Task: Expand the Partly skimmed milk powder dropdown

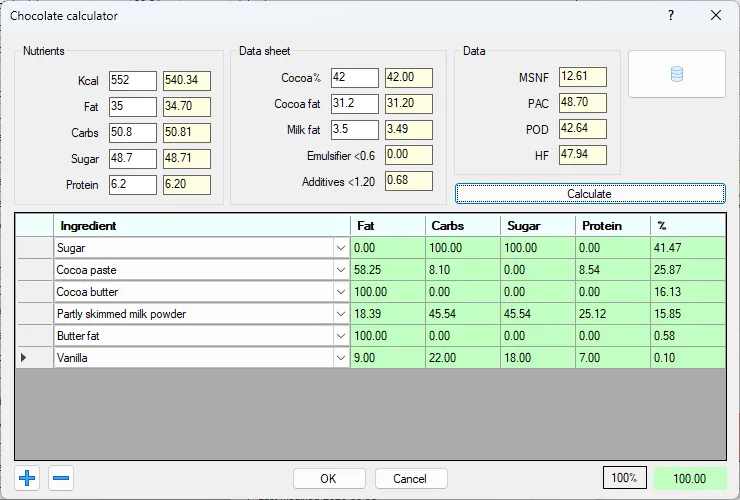Action: tap(341, 314)
